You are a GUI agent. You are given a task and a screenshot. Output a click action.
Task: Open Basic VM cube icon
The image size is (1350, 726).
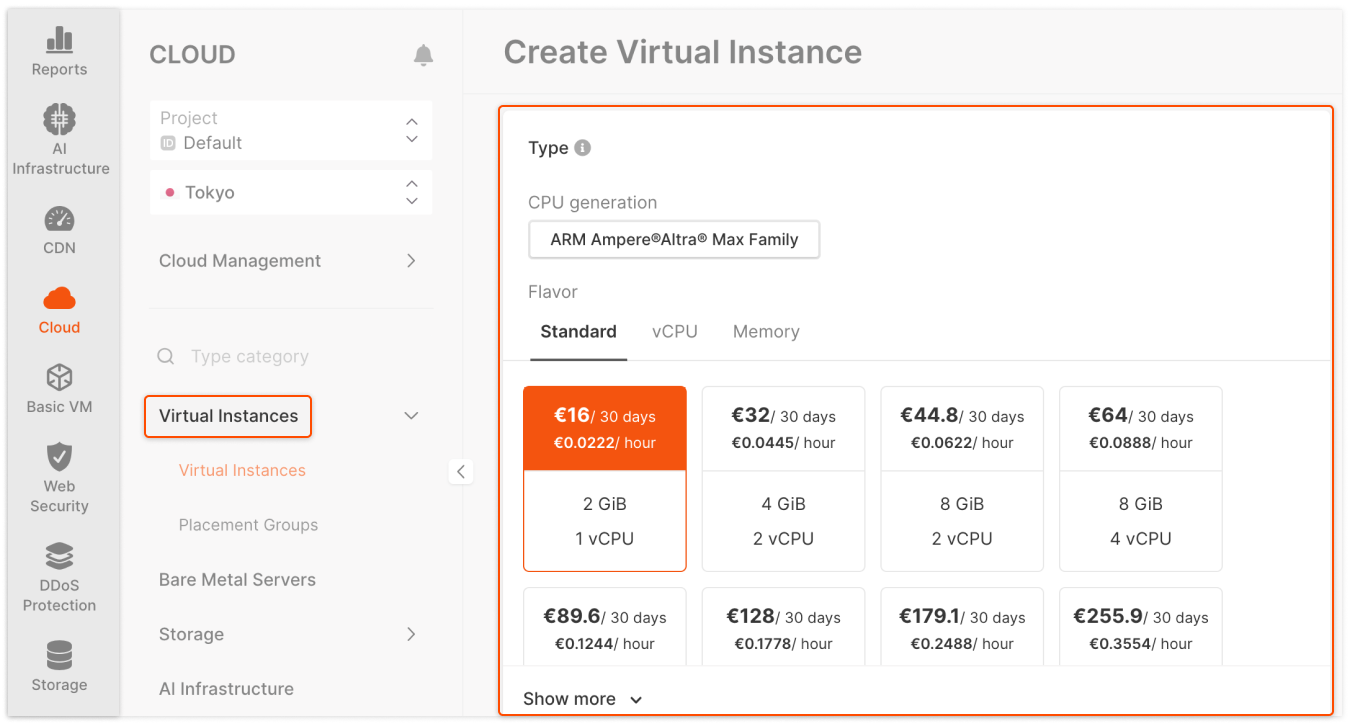[59, 377]
